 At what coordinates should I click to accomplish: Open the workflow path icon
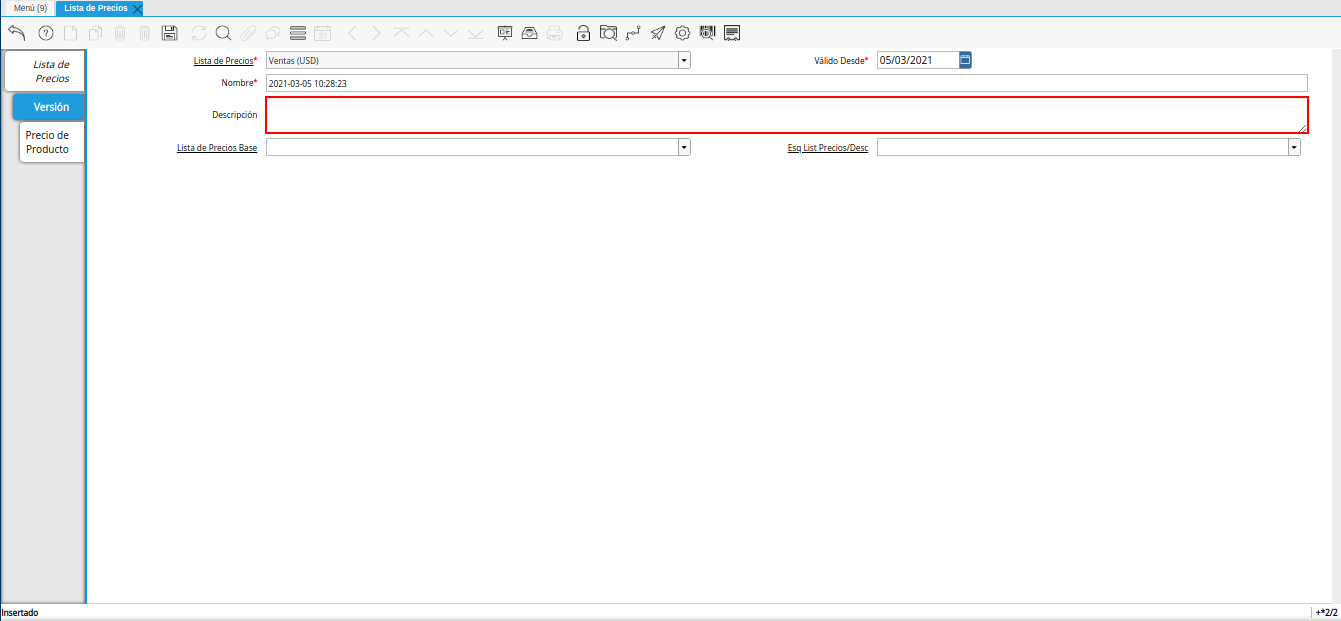pos(633,33)
